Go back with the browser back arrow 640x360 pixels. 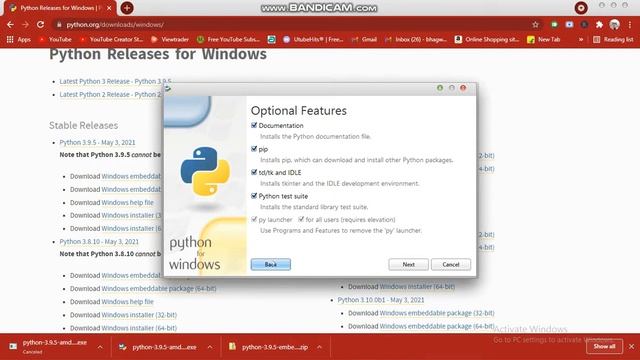point(10,24)
